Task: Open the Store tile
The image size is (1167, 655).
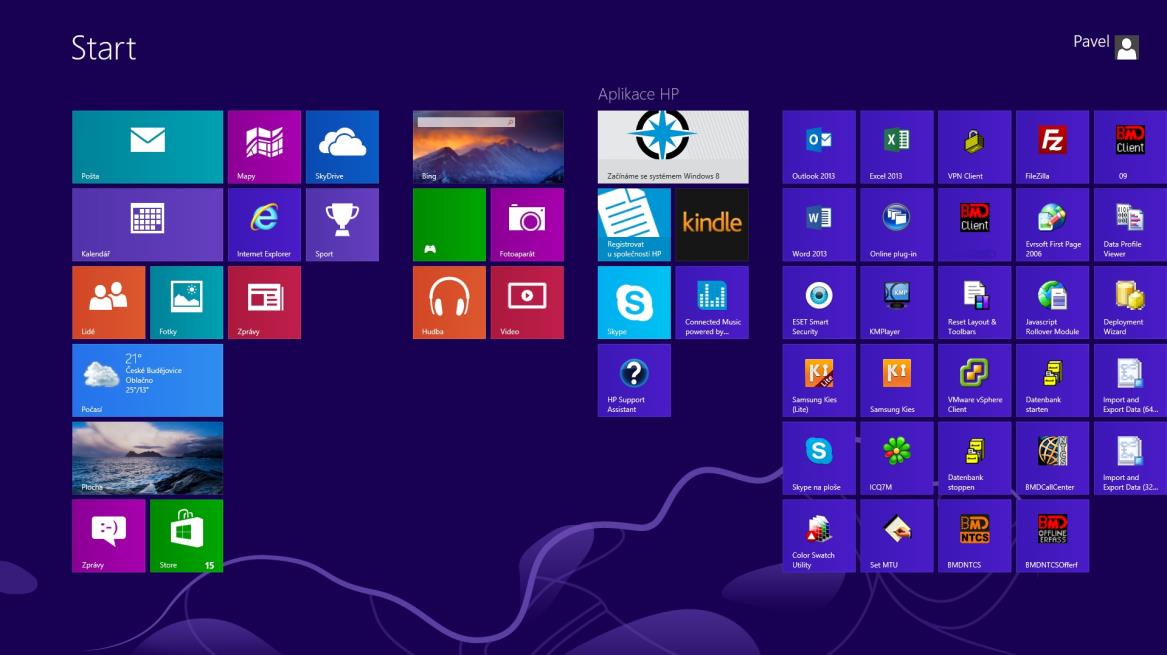Action: pos(186,536)
